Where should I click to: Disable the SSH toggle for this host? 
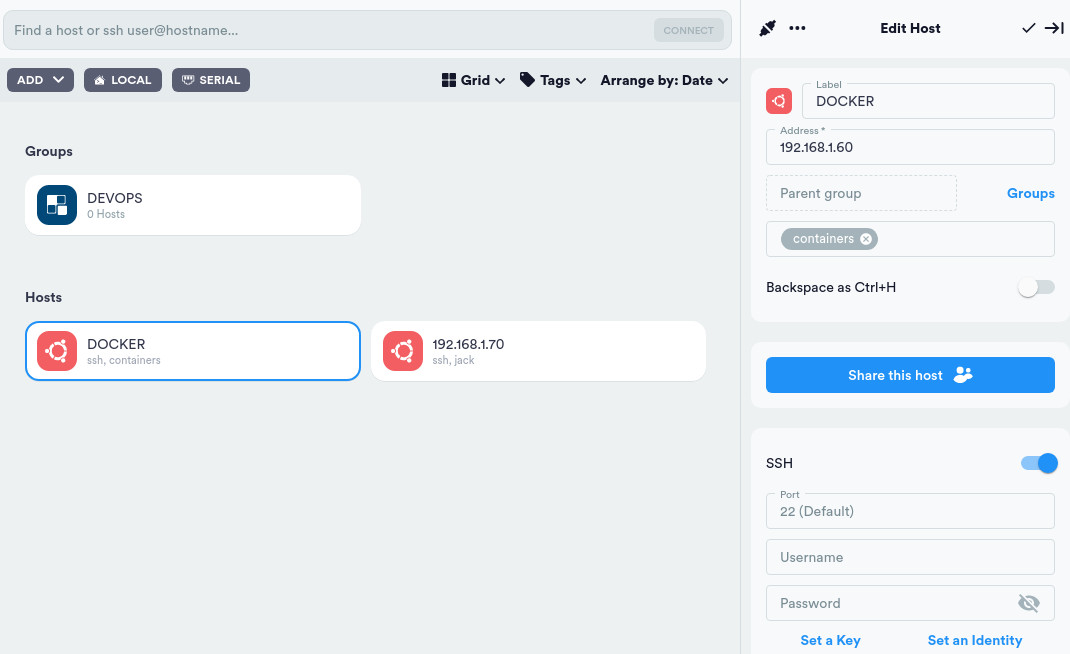1036,463
